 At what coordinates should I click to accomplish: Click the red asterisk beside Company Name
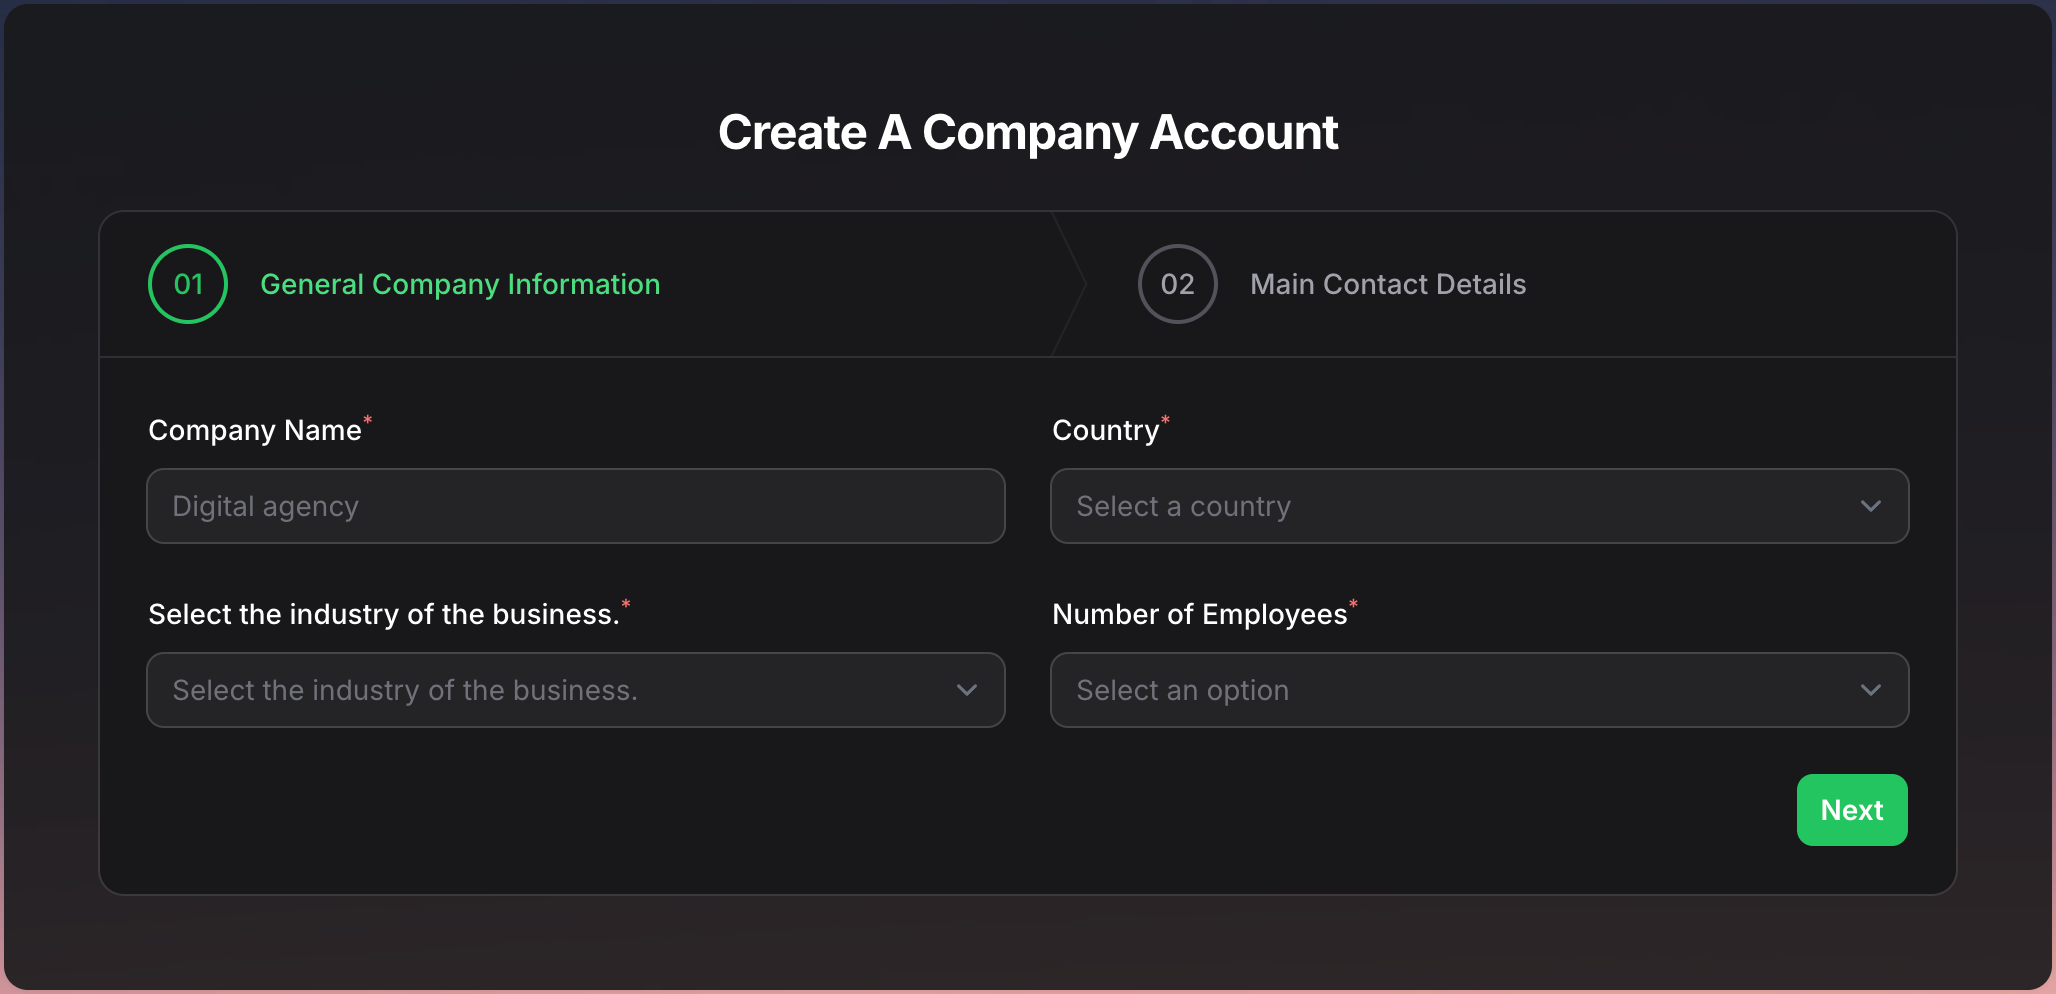368,420
